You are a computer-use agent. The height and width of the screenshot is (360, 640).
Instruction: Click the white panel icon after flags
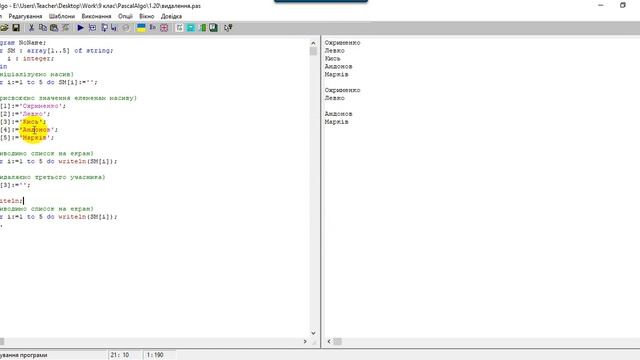[179, 28]
